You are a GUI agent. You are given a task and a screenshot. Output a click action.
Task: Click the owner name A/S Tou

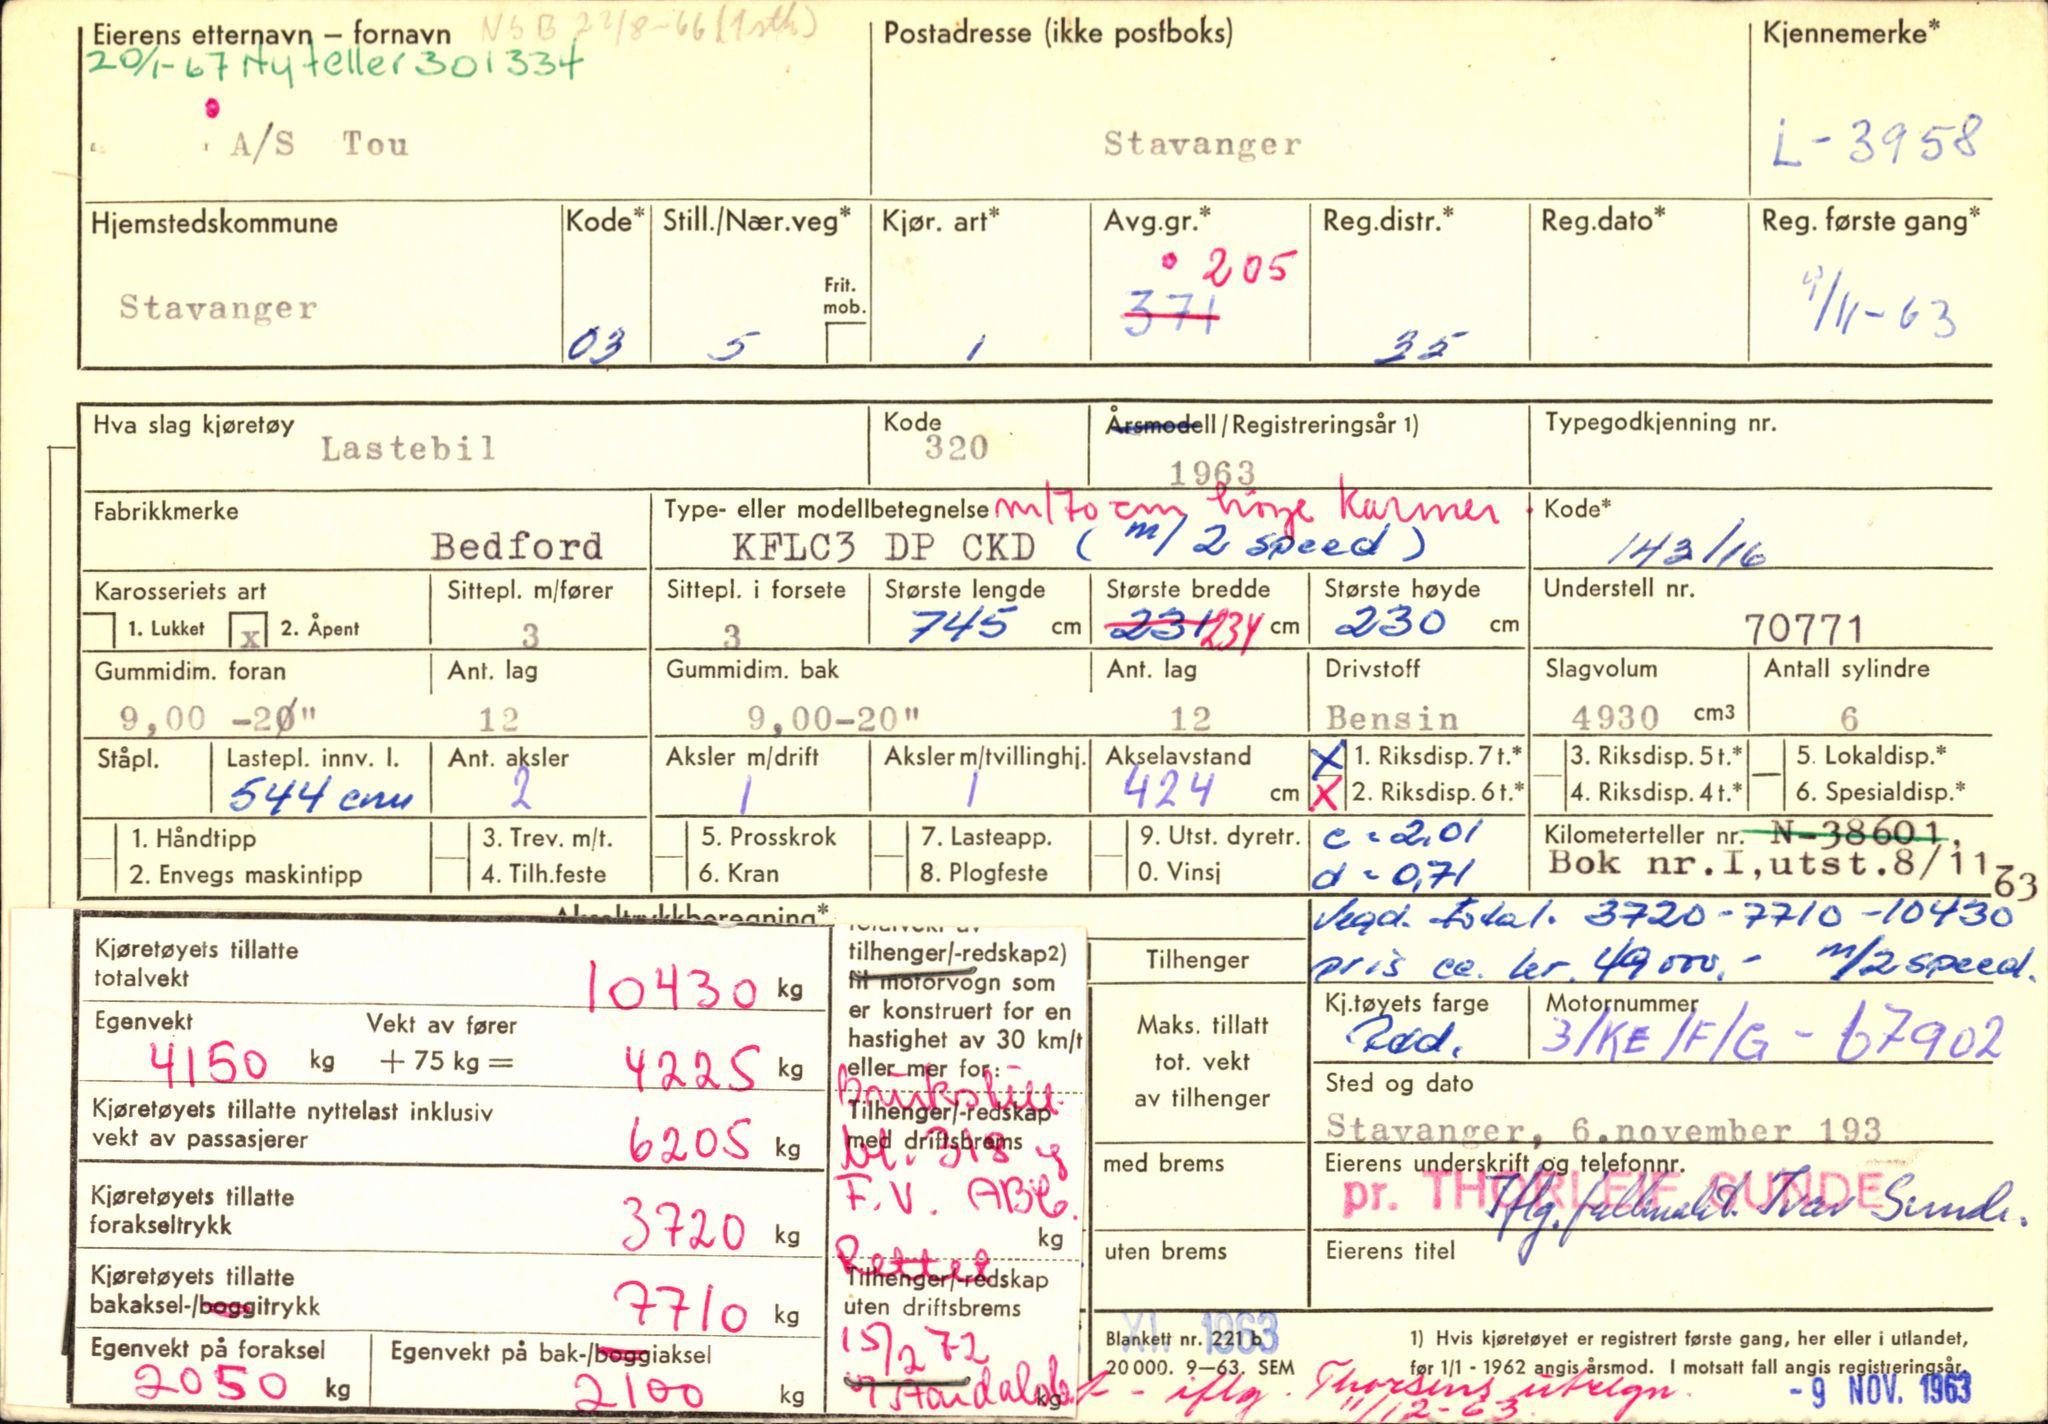pyautogui.click(x=319, y=144)
